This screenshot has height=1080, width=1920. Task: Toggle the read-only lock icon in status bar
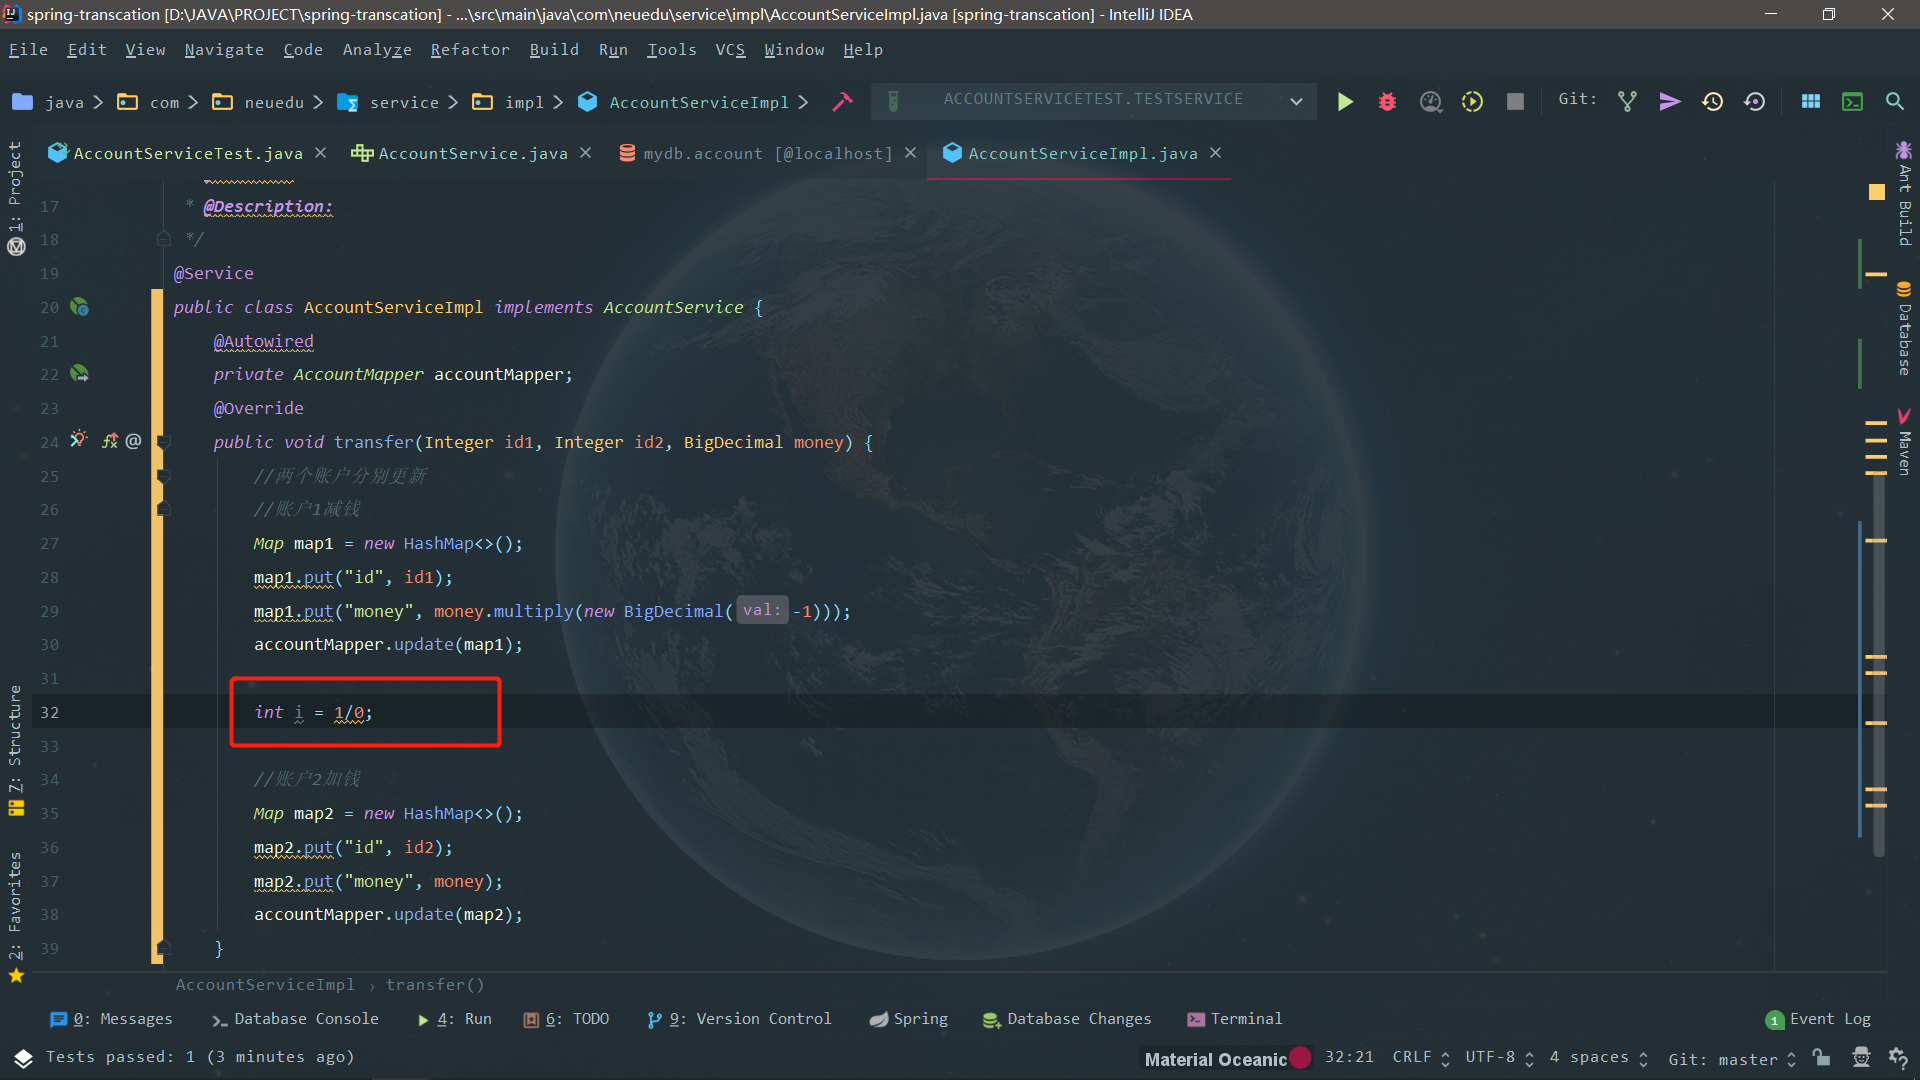[1822, 1058]
